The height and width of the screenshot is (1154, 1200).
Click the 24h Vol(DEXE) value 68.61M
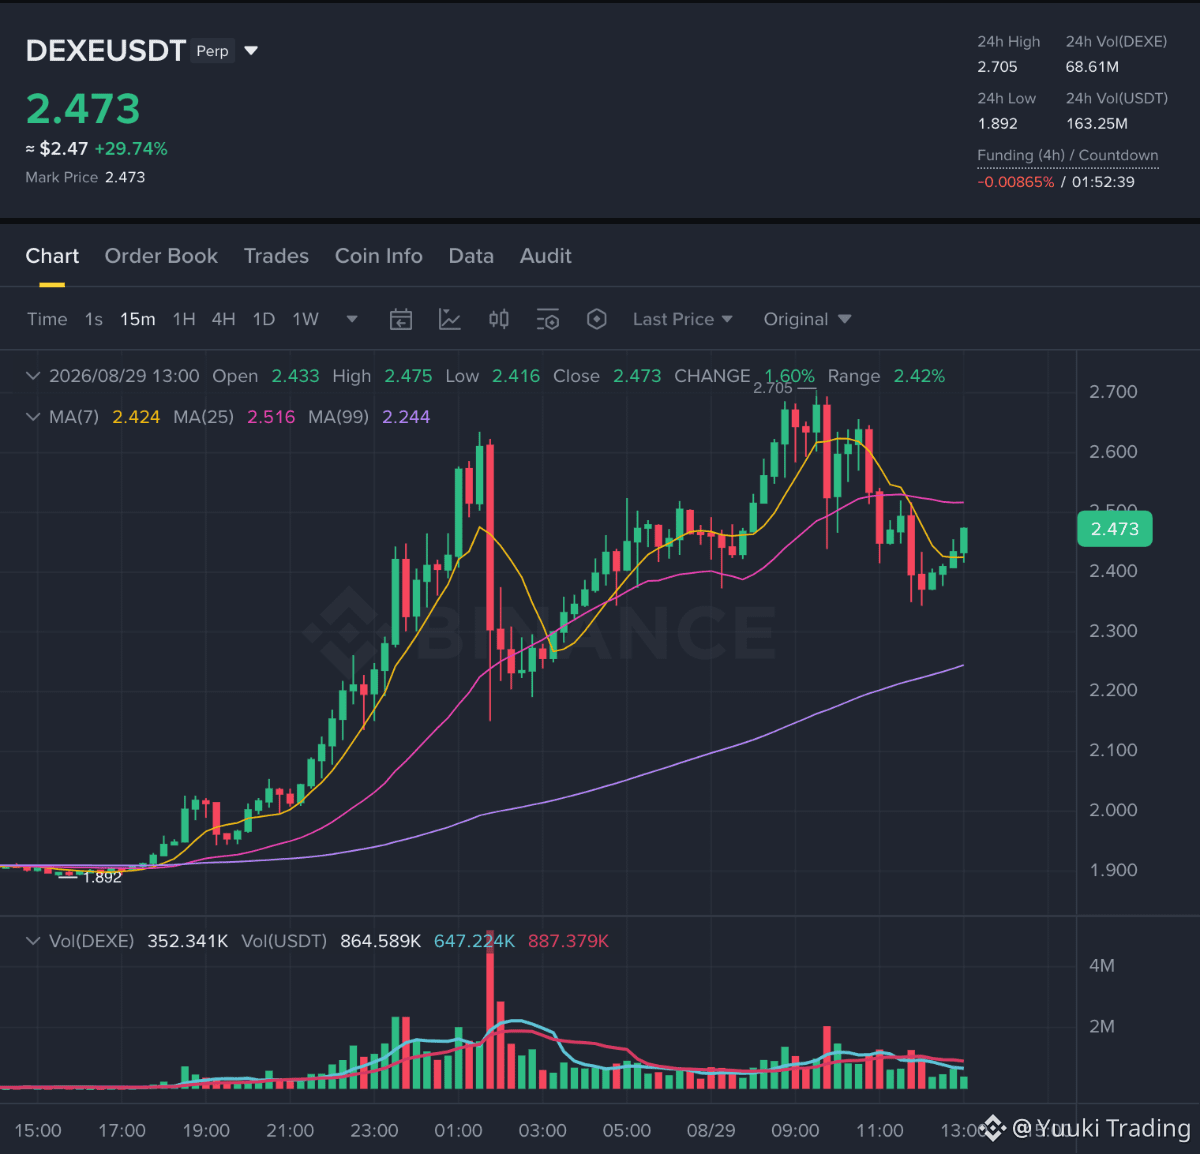(1092, 67)
